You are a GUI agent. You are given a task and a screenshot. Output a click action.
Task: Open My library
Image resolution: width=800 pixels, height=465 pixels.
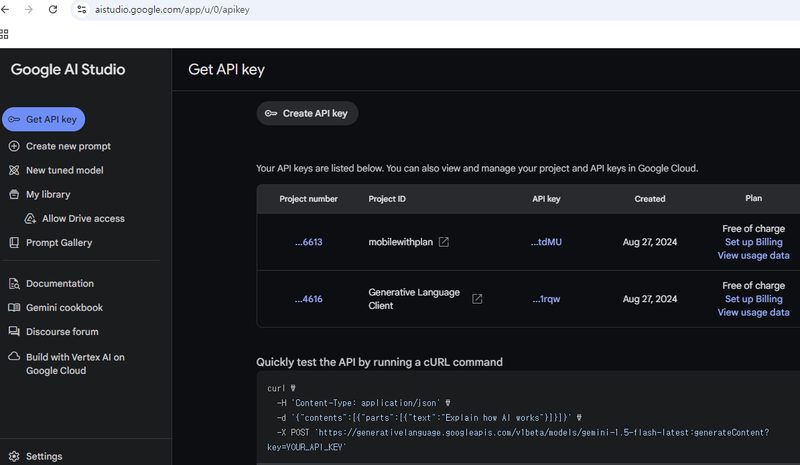pyautogui.click(x=48, y=194)
